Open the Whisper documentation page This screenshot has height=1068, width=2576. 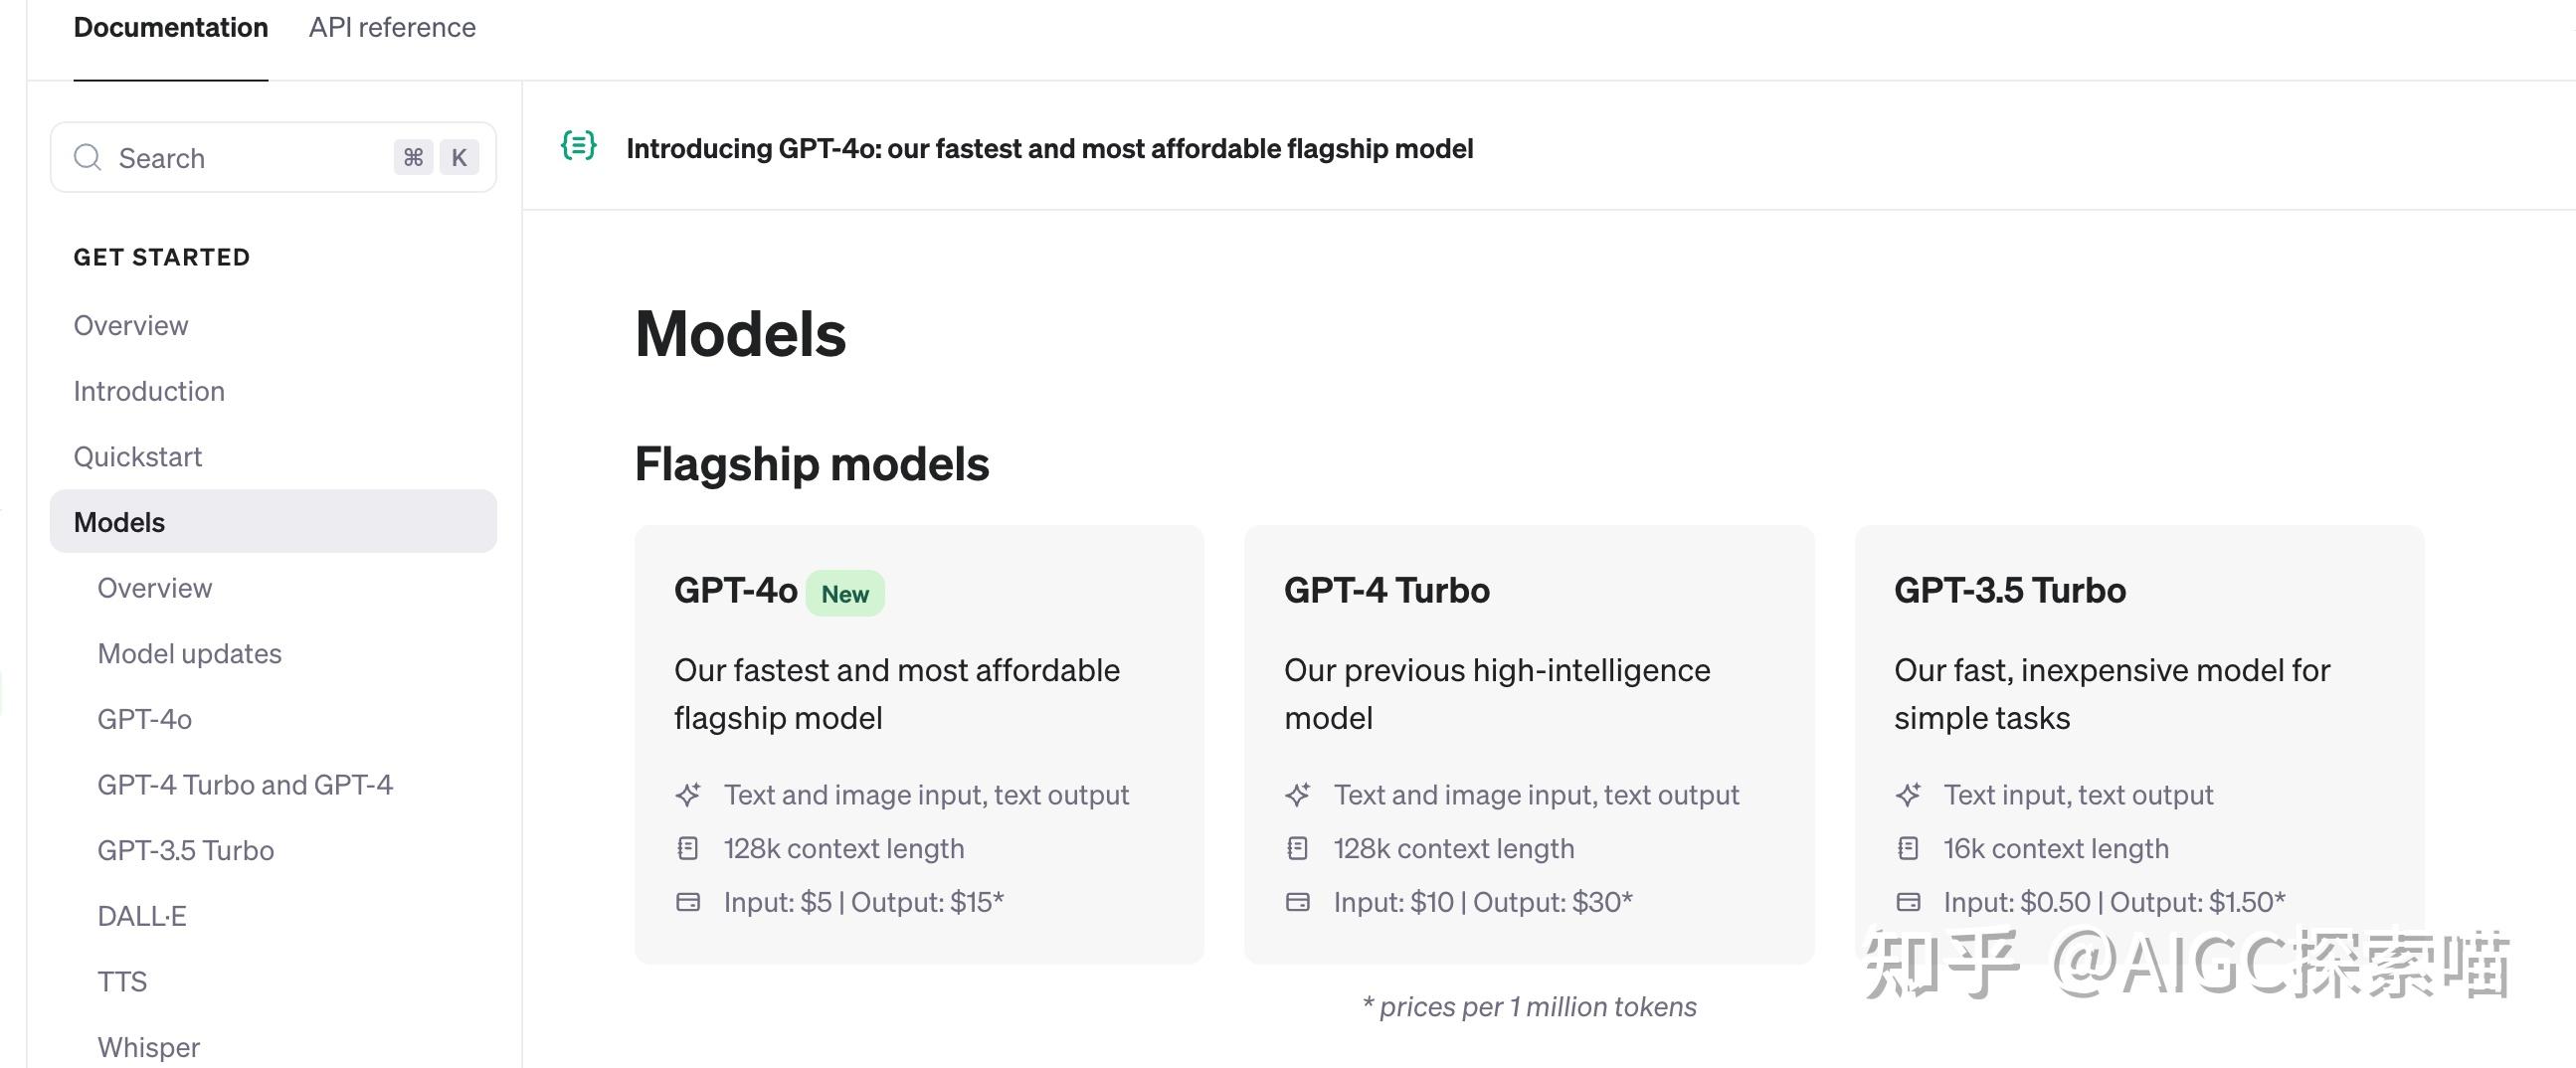[148, 1046]
